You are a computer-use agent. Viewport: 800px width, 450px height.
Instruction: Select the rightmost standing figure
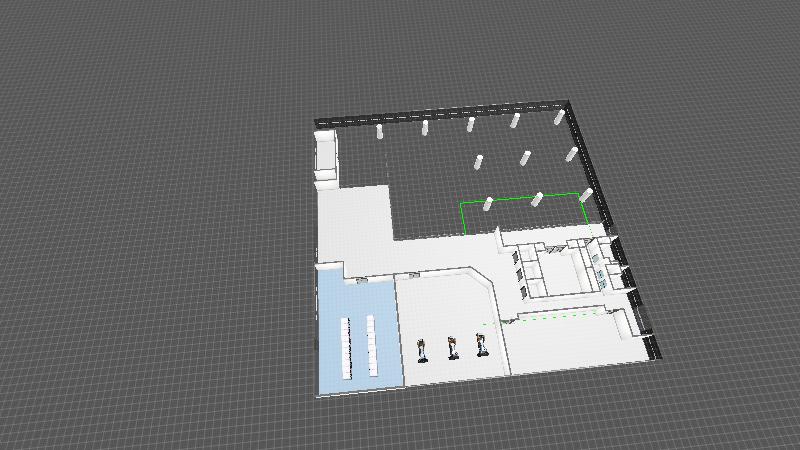pos(481,345)
